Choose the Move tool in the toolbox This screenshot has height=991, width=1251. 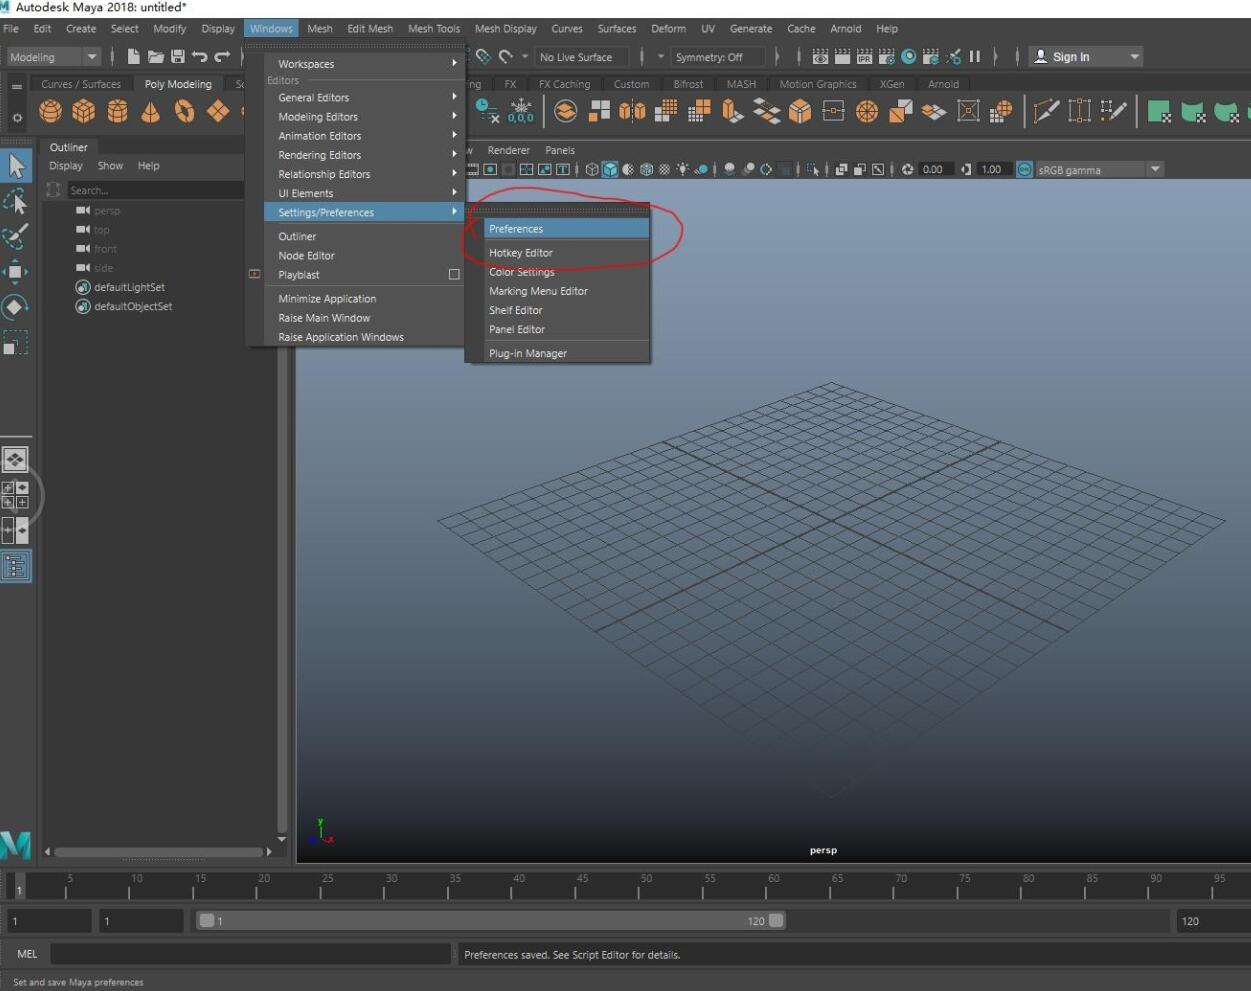coord(16,272)
